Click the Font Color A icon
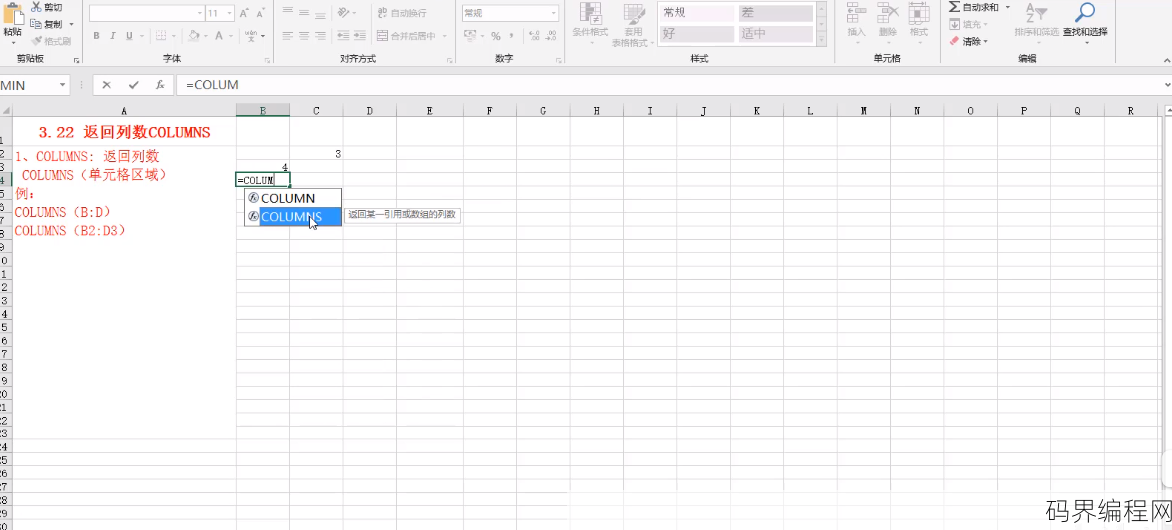 click(219, 36)
